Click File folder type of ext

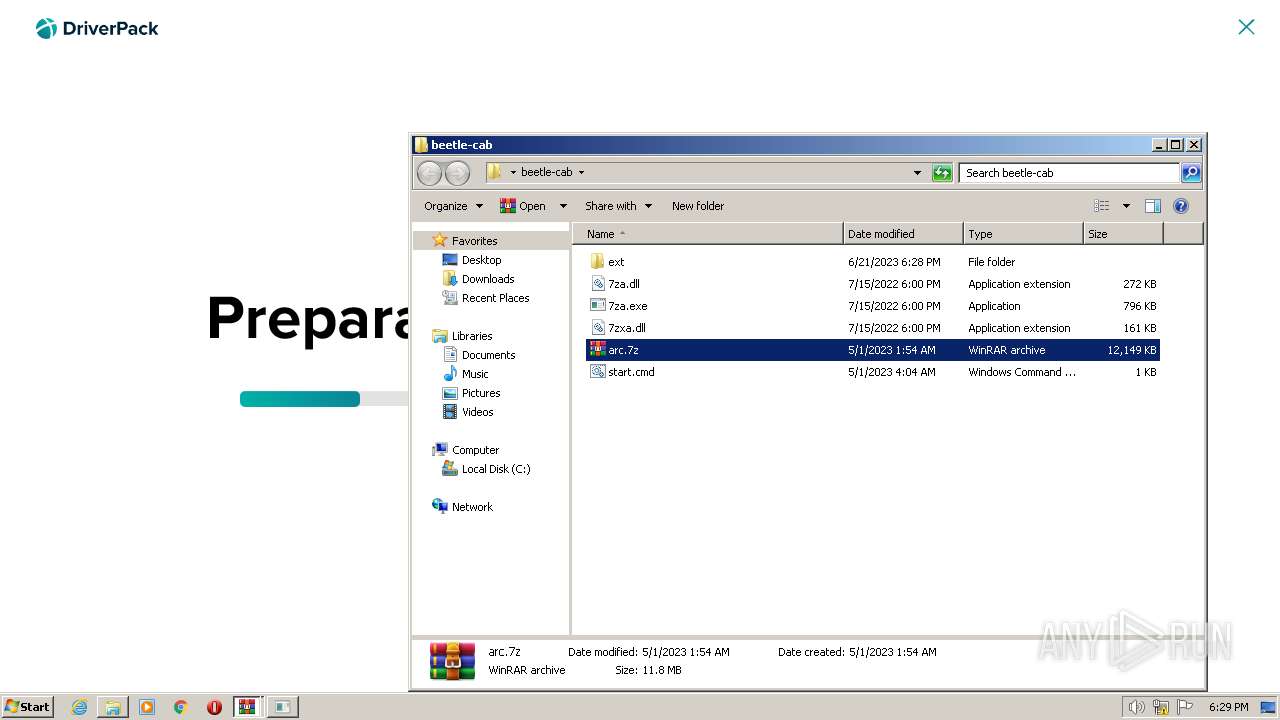[x=991, y=262]
